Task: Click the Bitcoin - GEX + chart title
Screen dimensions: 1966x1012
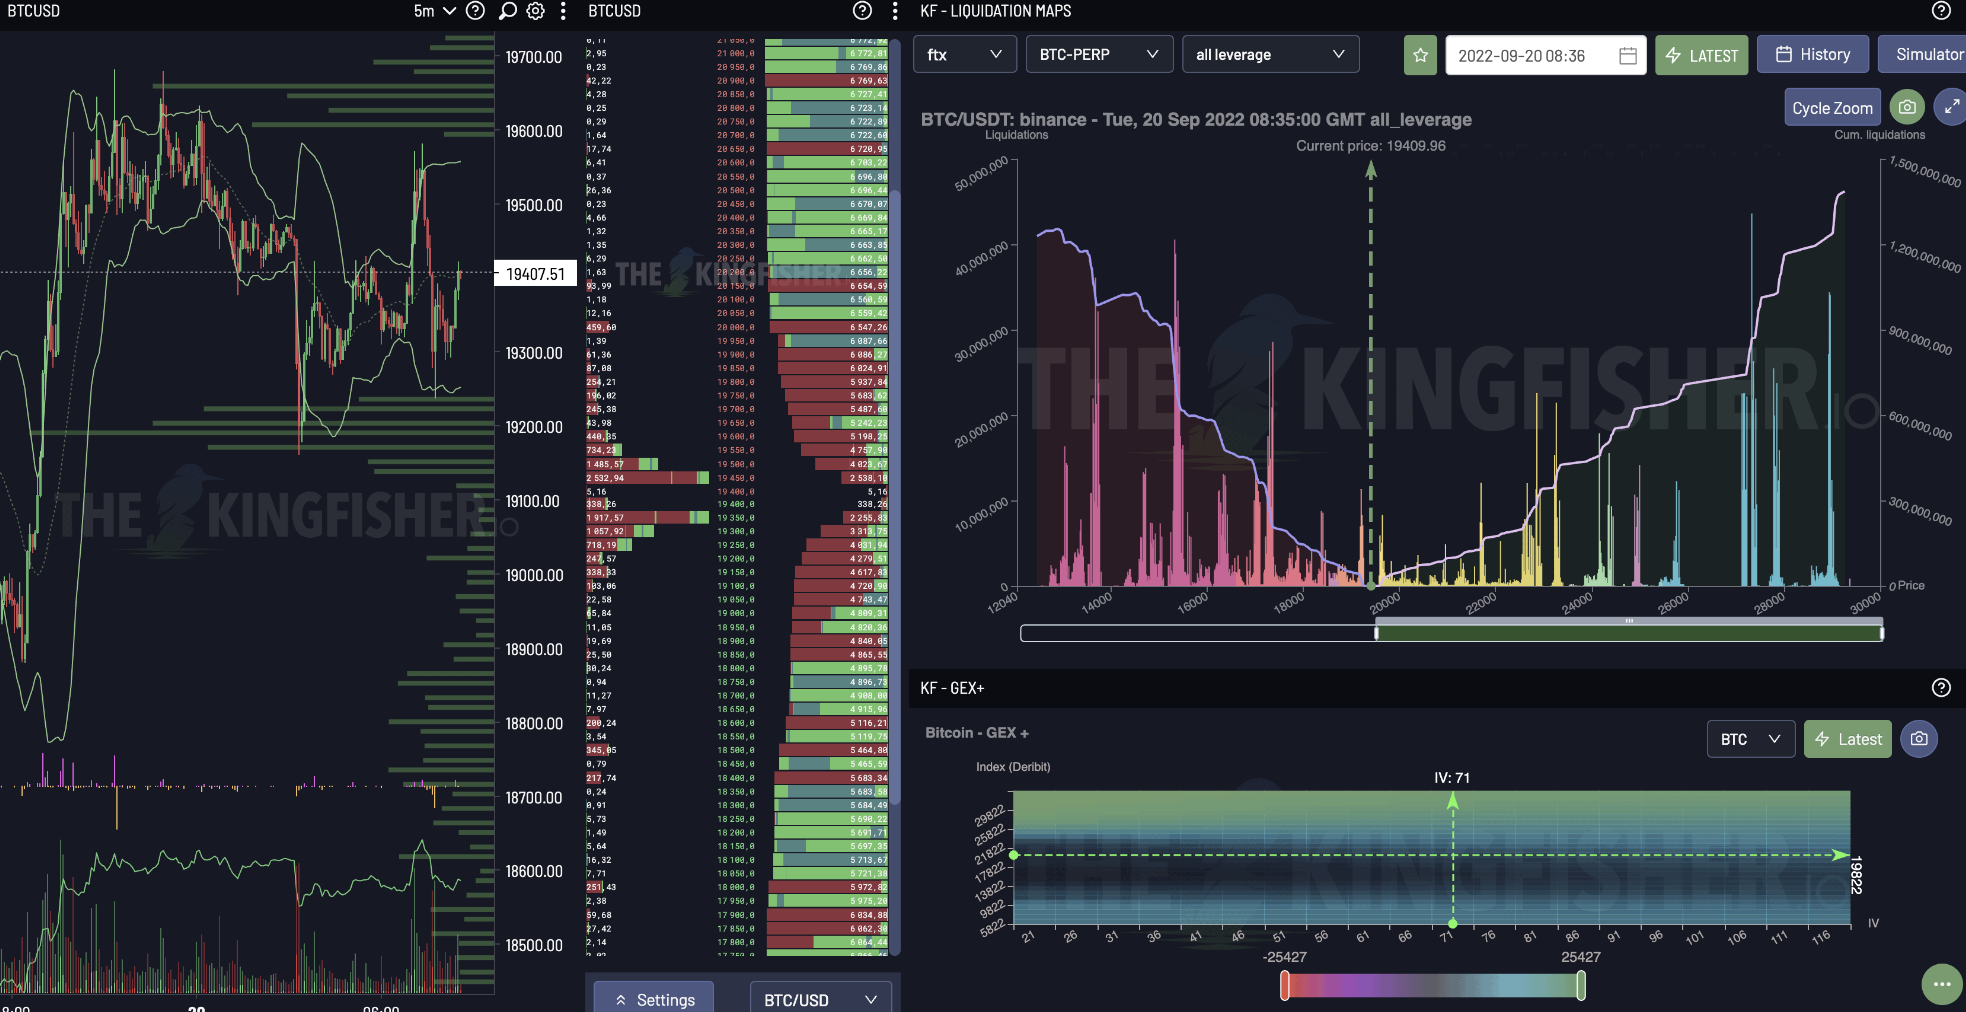Action: (x=977, y=733)
